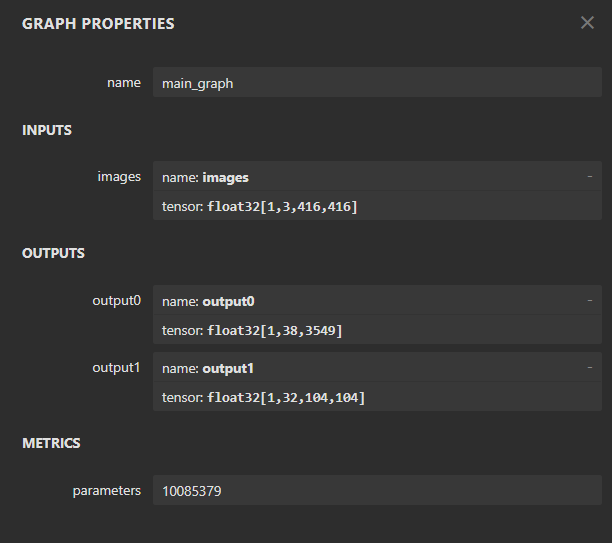
Task: Collapse the images input entry
Action: (589, 176)
